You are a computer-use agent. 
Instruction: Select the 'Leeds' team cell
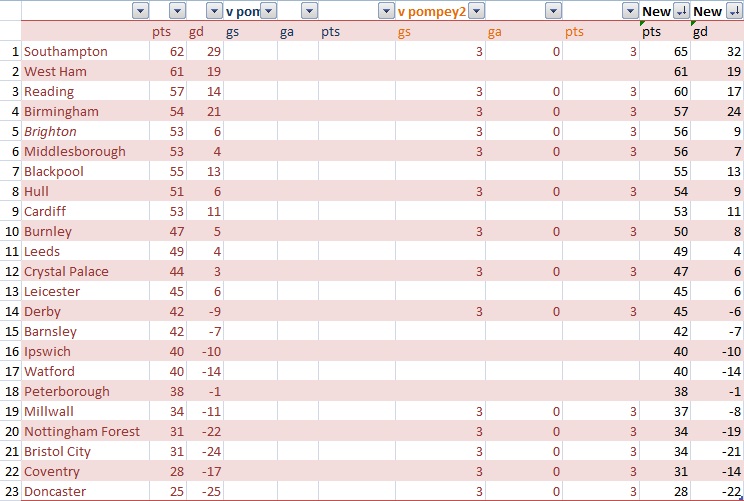85,251
